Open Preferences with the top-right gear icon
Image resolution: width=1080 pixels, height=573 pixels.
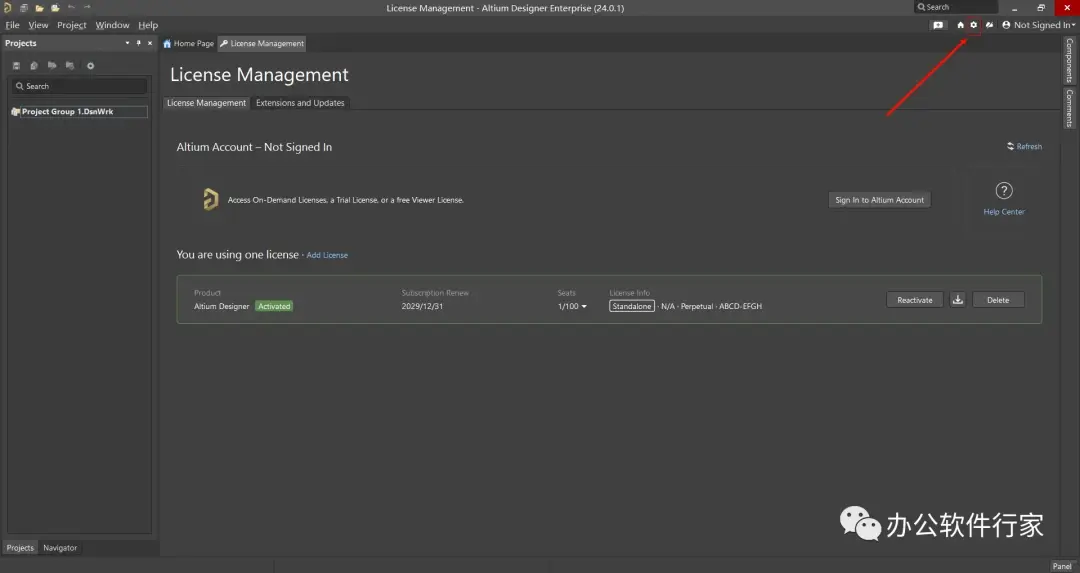coord(973,25)
